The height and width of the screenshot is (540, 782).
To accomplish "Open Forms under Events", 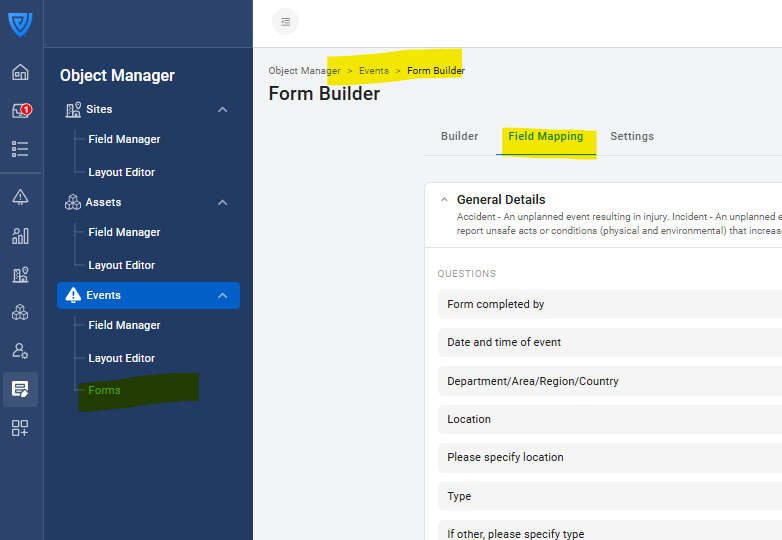I will [104, 390].
